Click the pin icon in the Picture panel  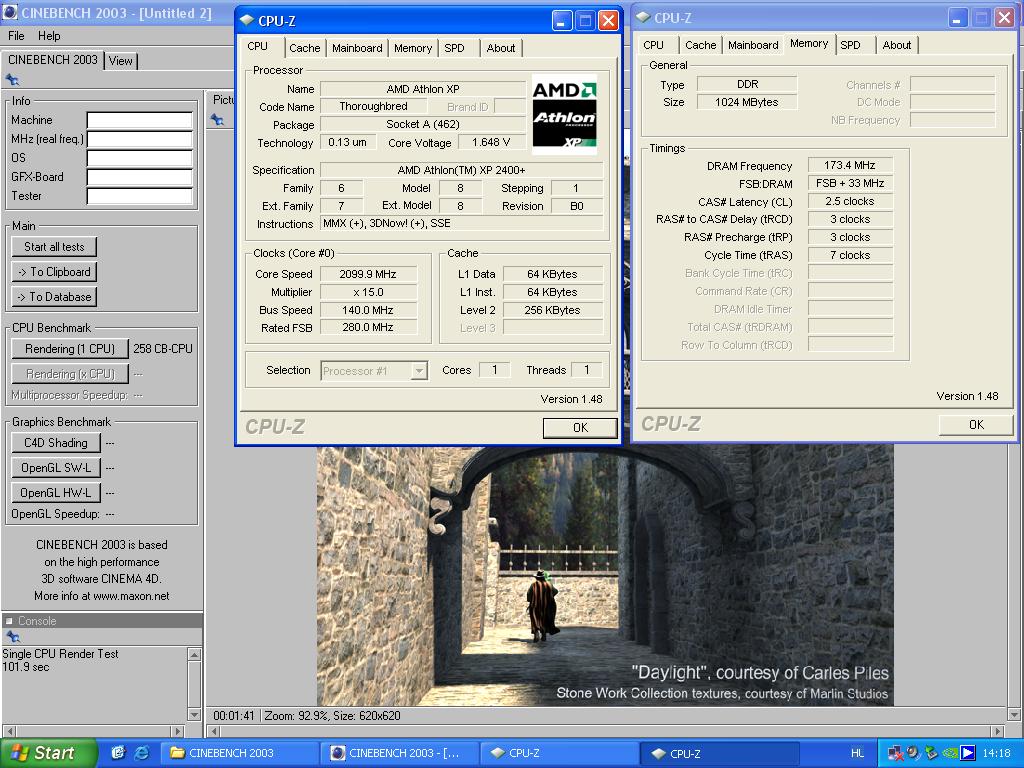click(x=217, y=120)
